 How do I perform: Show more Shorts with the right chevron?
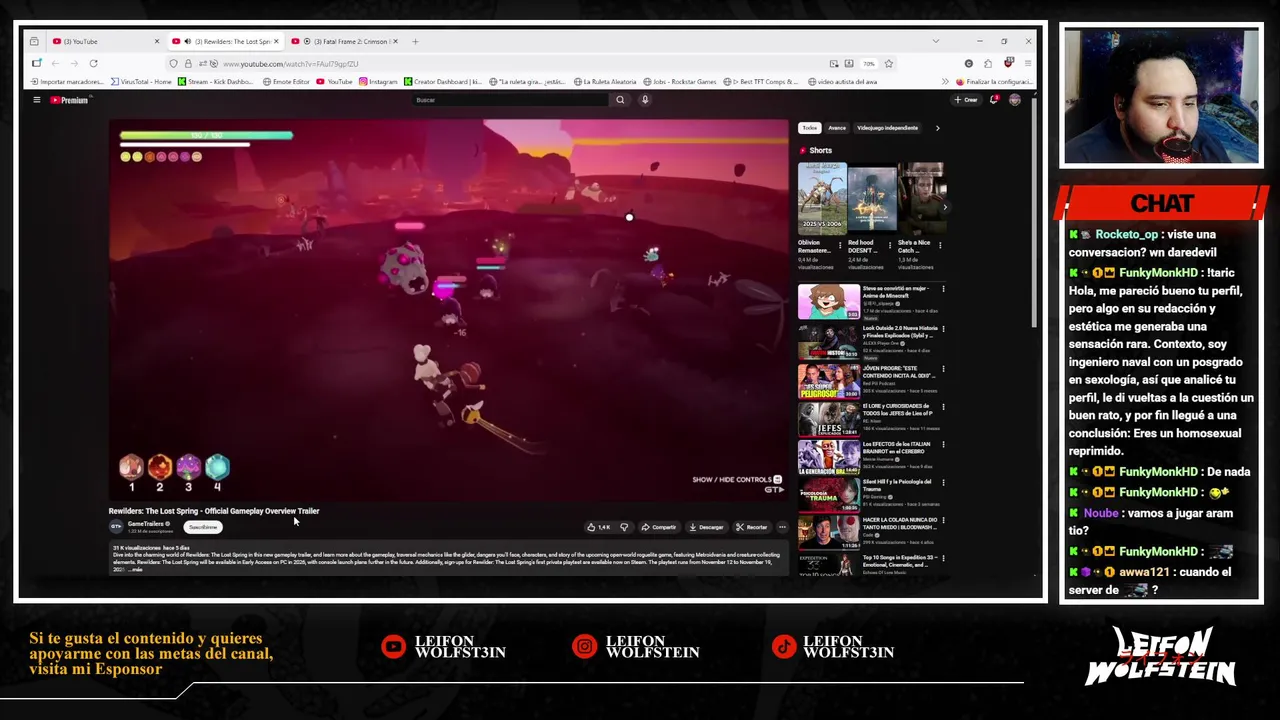tap(945, 207)
